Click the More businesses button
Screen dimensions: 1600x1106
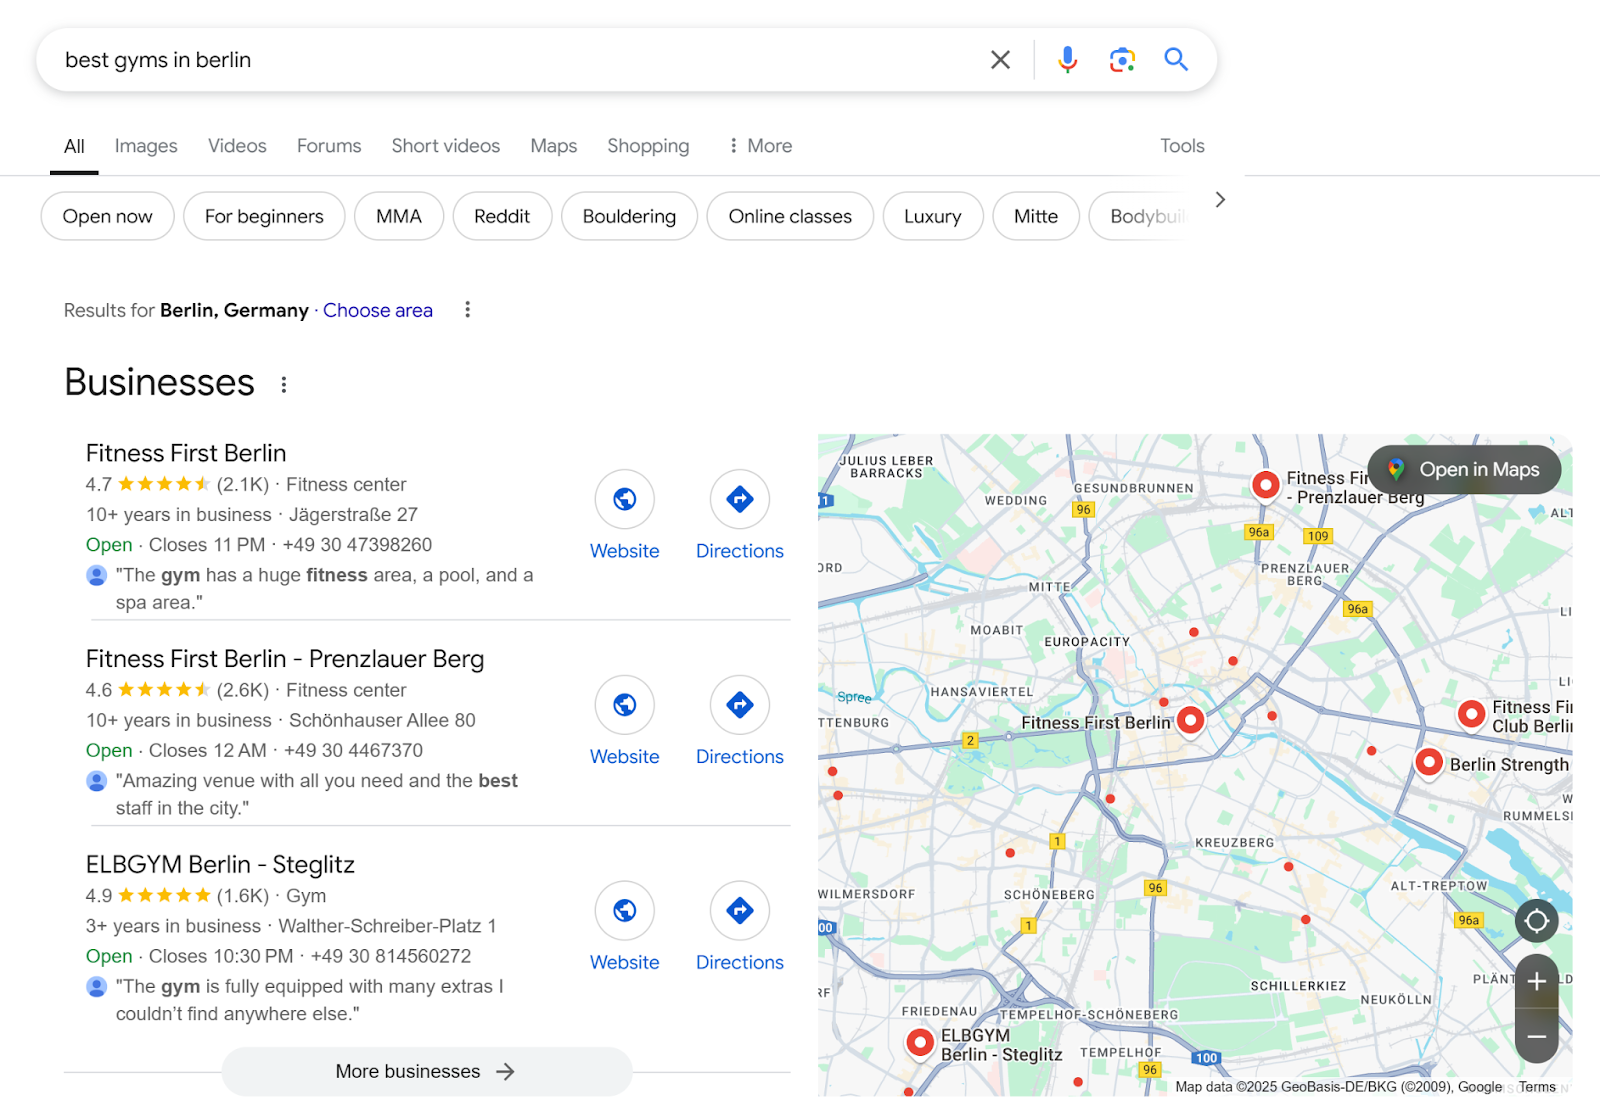426,1071
